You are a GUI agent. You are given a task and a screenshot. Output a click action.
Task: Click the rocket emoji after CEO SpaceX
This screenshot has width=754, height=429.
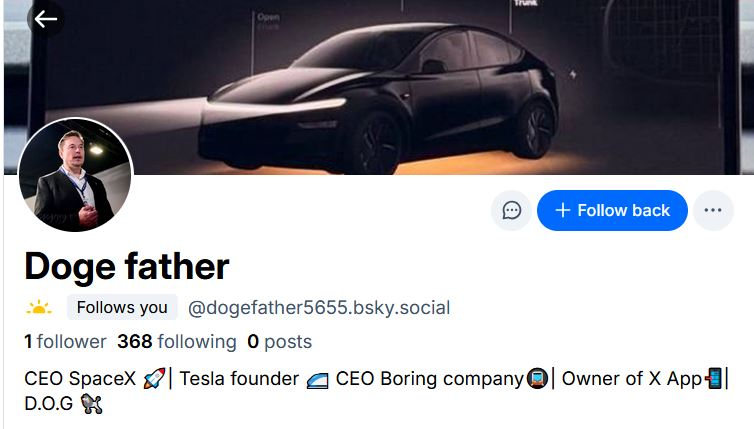(x=153, y=379)
